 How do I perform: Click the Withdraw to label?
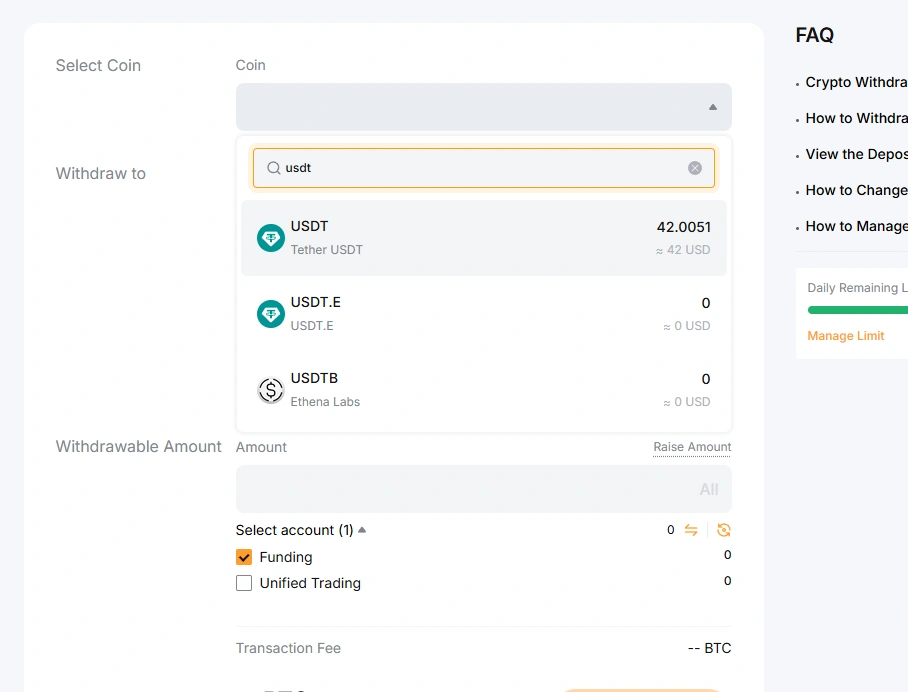(x=101, y=173)
